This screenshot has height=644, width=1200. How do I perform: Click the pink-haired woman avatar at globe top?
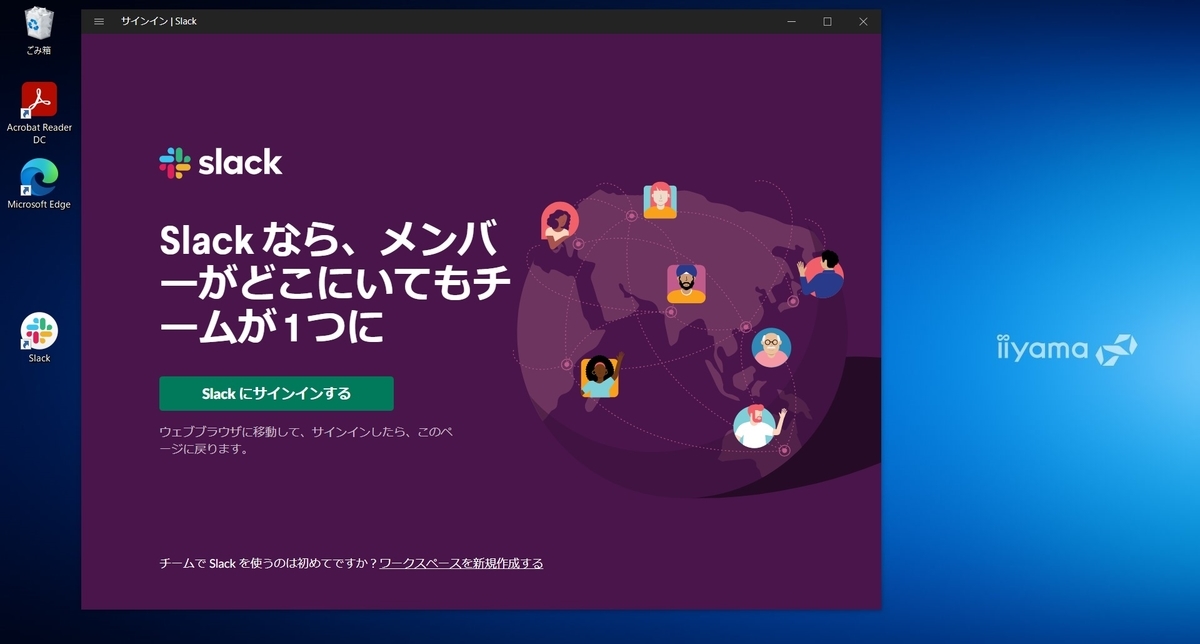click(659, 200)
